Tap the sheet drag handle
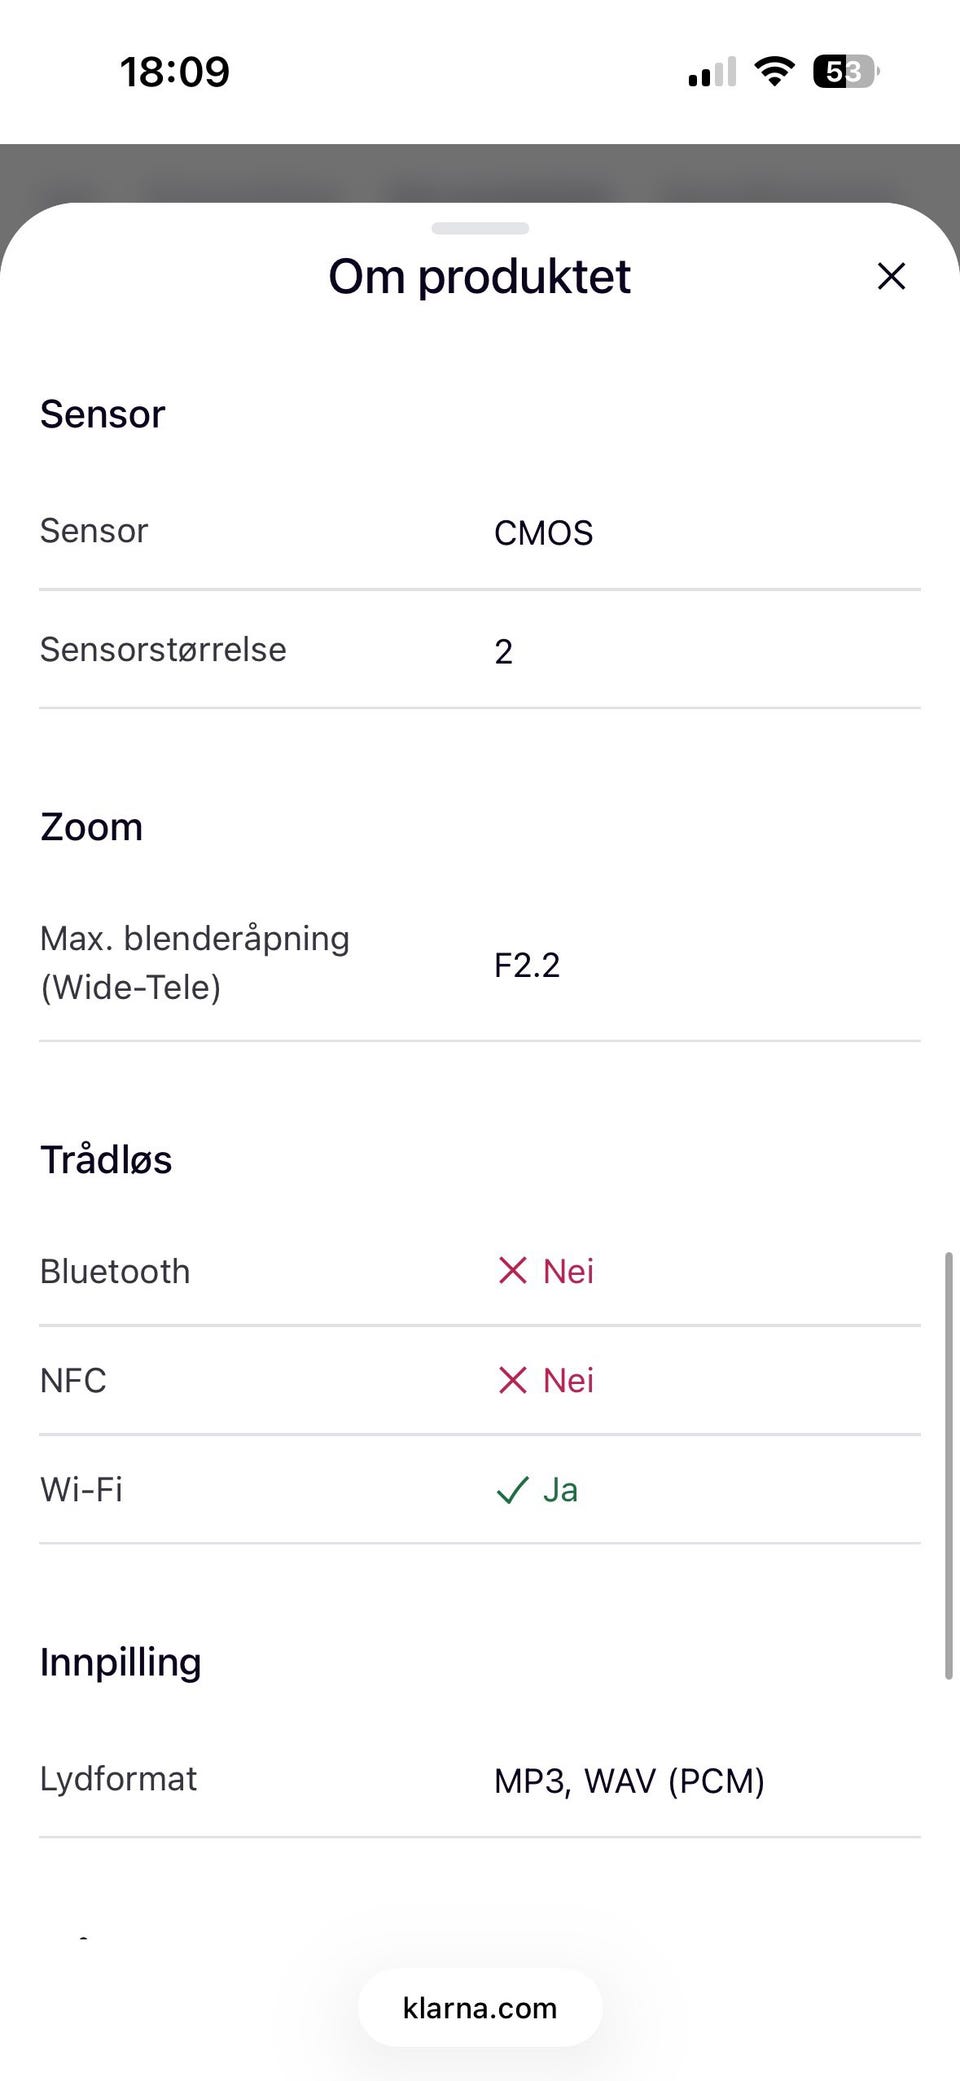Viewport: 960px width, 2081px height. (480, 228)
